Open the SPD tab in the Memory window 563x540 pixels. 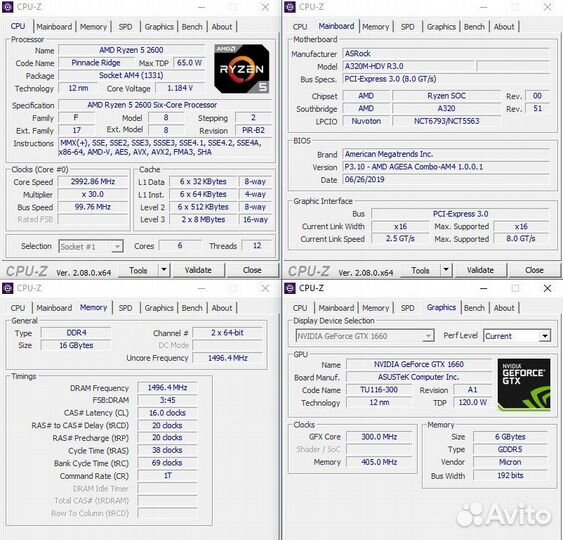pyautogui.click(x=125, y=308)
